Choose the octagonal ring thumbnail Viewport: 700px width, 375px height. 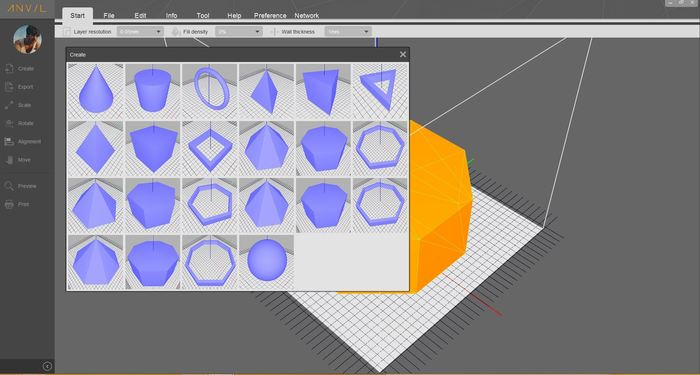(210, 262)
